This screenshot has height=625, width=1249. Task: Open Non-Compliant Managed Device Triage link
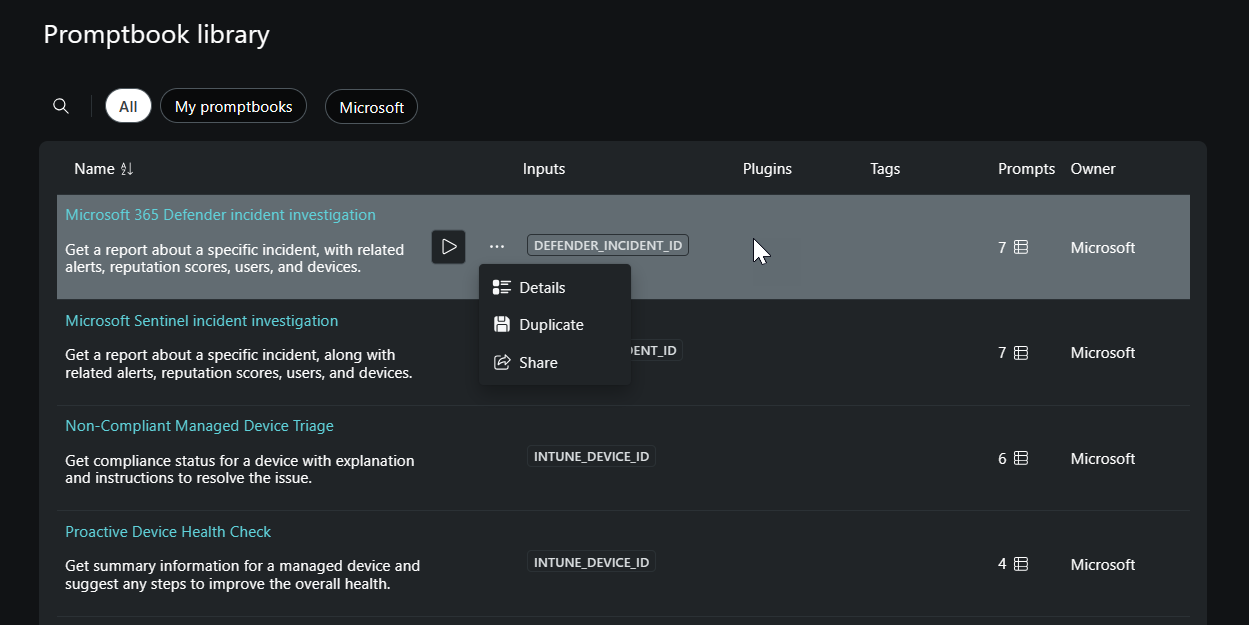199,426
